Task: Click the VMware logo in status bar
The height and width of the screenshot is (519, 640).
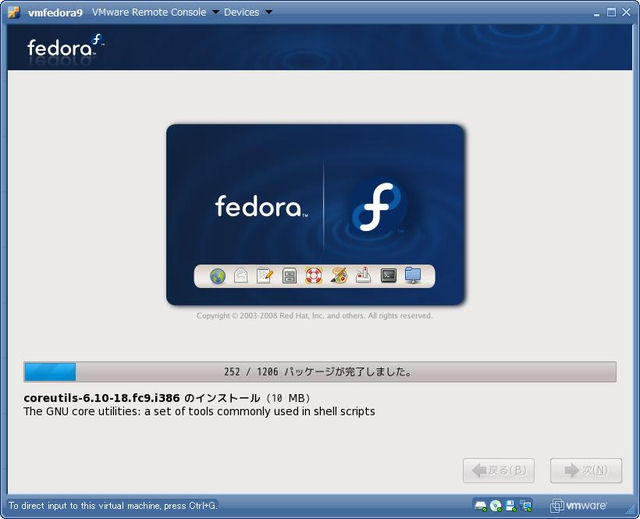Action: tap(578, 506)
